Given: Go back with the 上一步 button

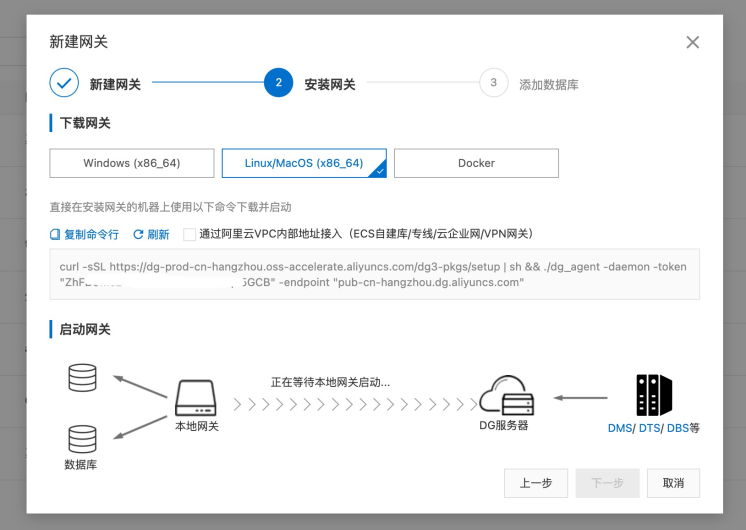Looking at the screenshot, I should tap(536, 483).
